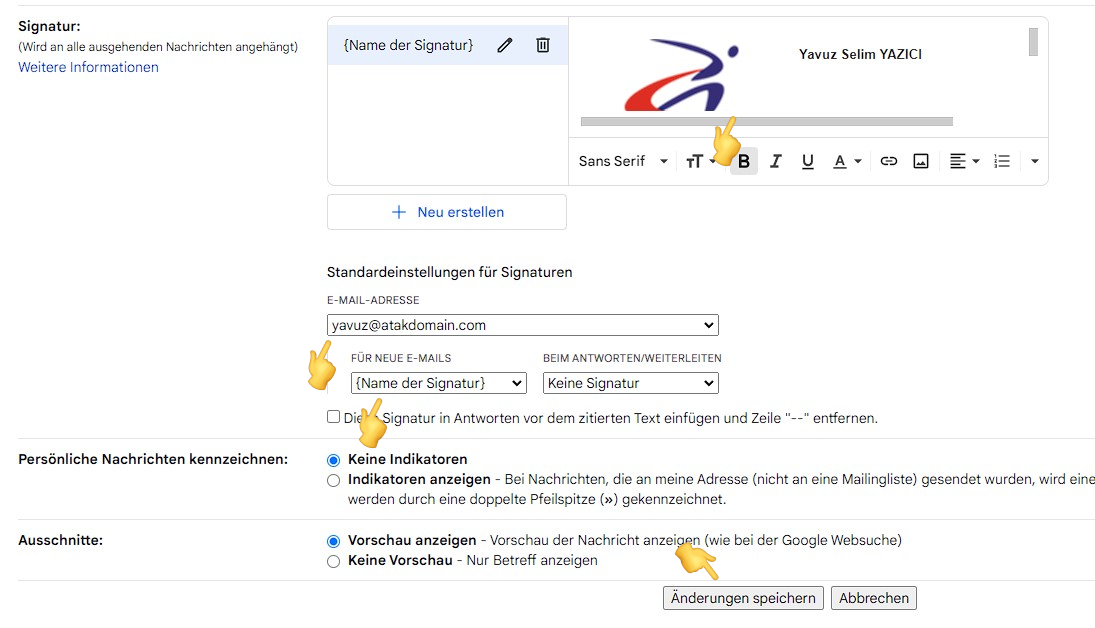Image resolution: width=1095 pixels, height=628 pixels.
Task: Insert an image into the signature
Action: point(920,160)
